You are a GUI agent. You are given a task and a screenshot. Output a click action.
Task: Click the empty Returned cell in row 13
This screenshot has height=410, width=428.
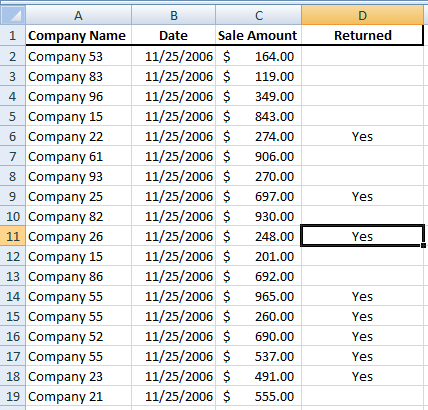(x=362, y=276)
